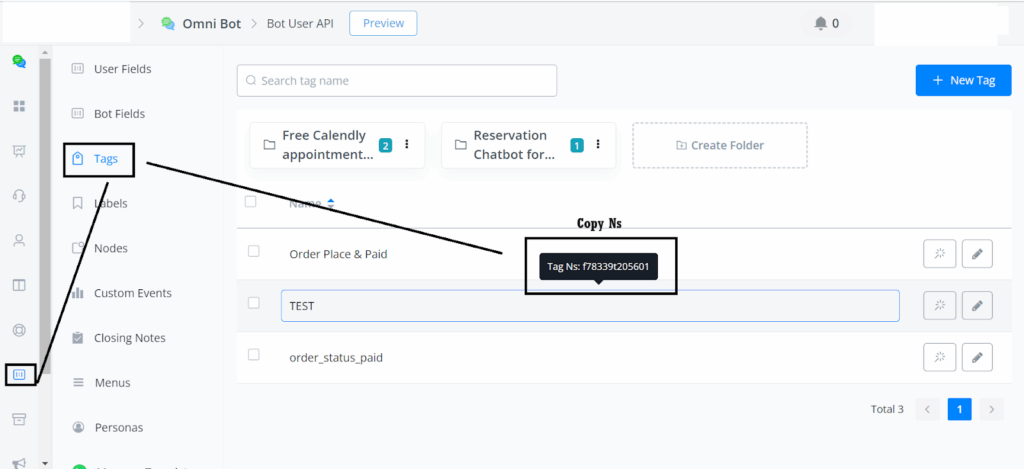
Task: Open the Tags menu item
Action: (104, 159)
